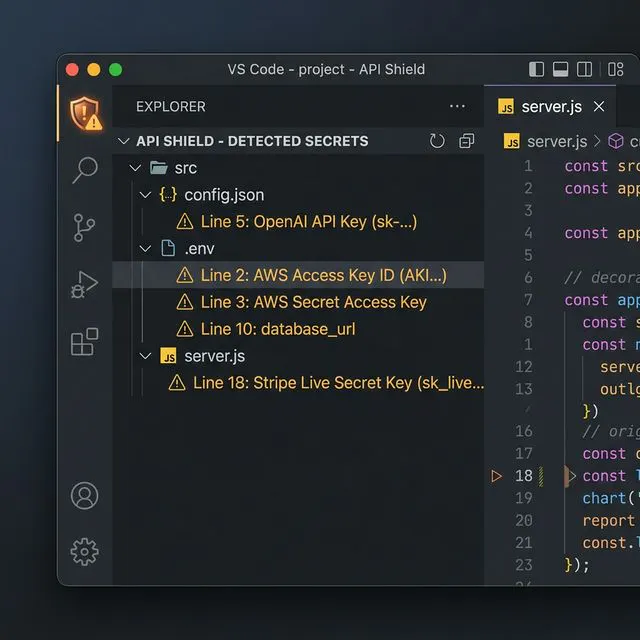Click the debug arrow in line 18 gutter

click(x=496, y=476)
